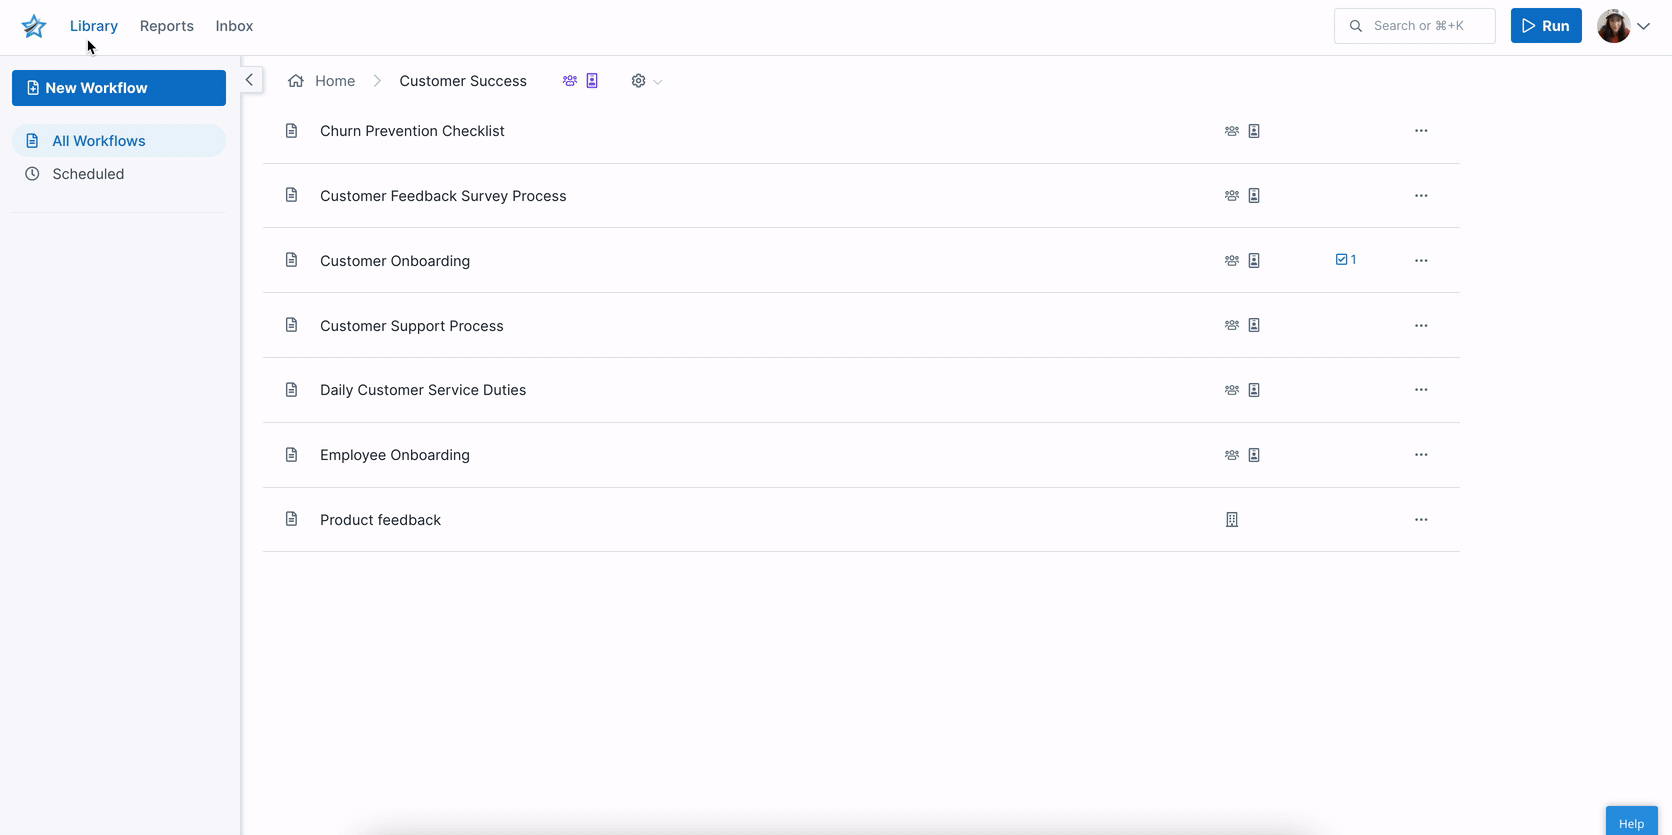Click the Help button
Image resolution: width=1672 pixels, height=835 pixels.
click(x=1632, y=821)
